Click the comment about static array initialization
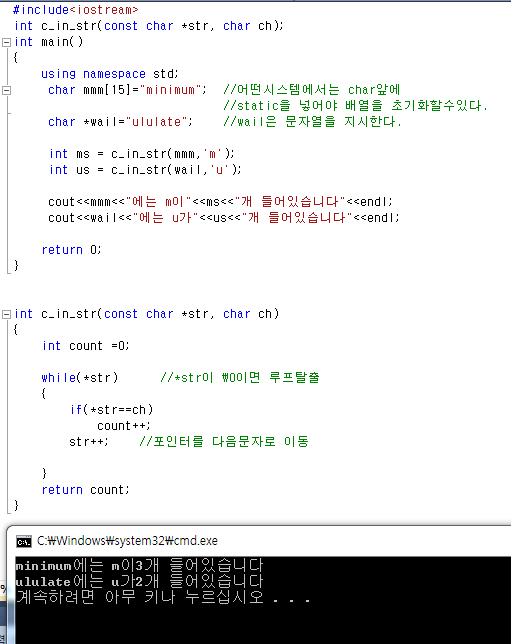 tap(356, 106)
